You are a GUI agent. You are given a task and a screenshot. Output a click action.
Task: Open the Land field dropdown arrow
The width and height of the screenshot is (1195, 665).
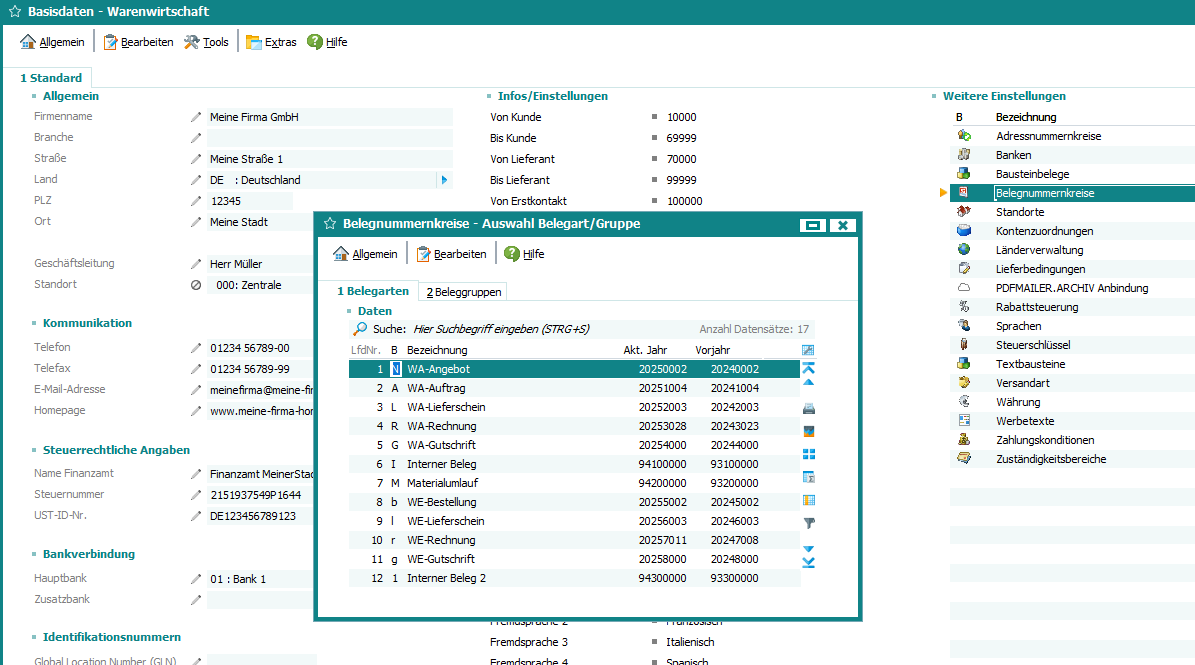444,180
